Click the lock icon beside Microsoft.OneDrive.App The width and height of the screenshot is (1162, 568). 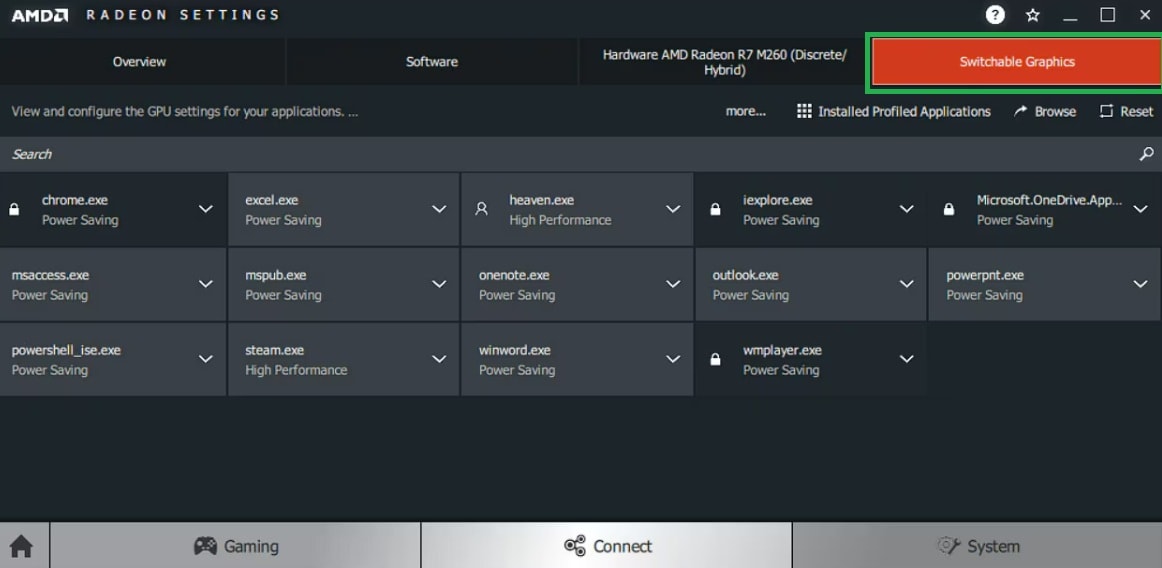coord(949,210)
